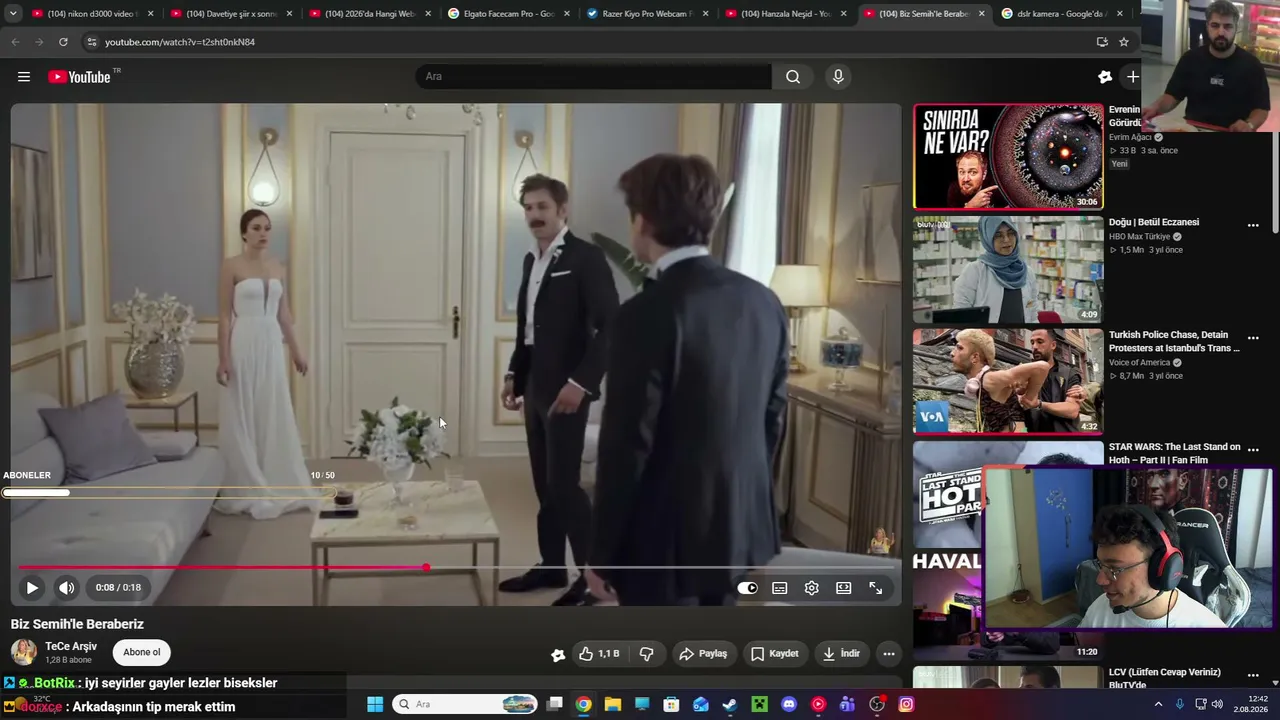Click the YouTube search field
The height and width of the screenshot is (720, 1280).
tap(593, 77)
